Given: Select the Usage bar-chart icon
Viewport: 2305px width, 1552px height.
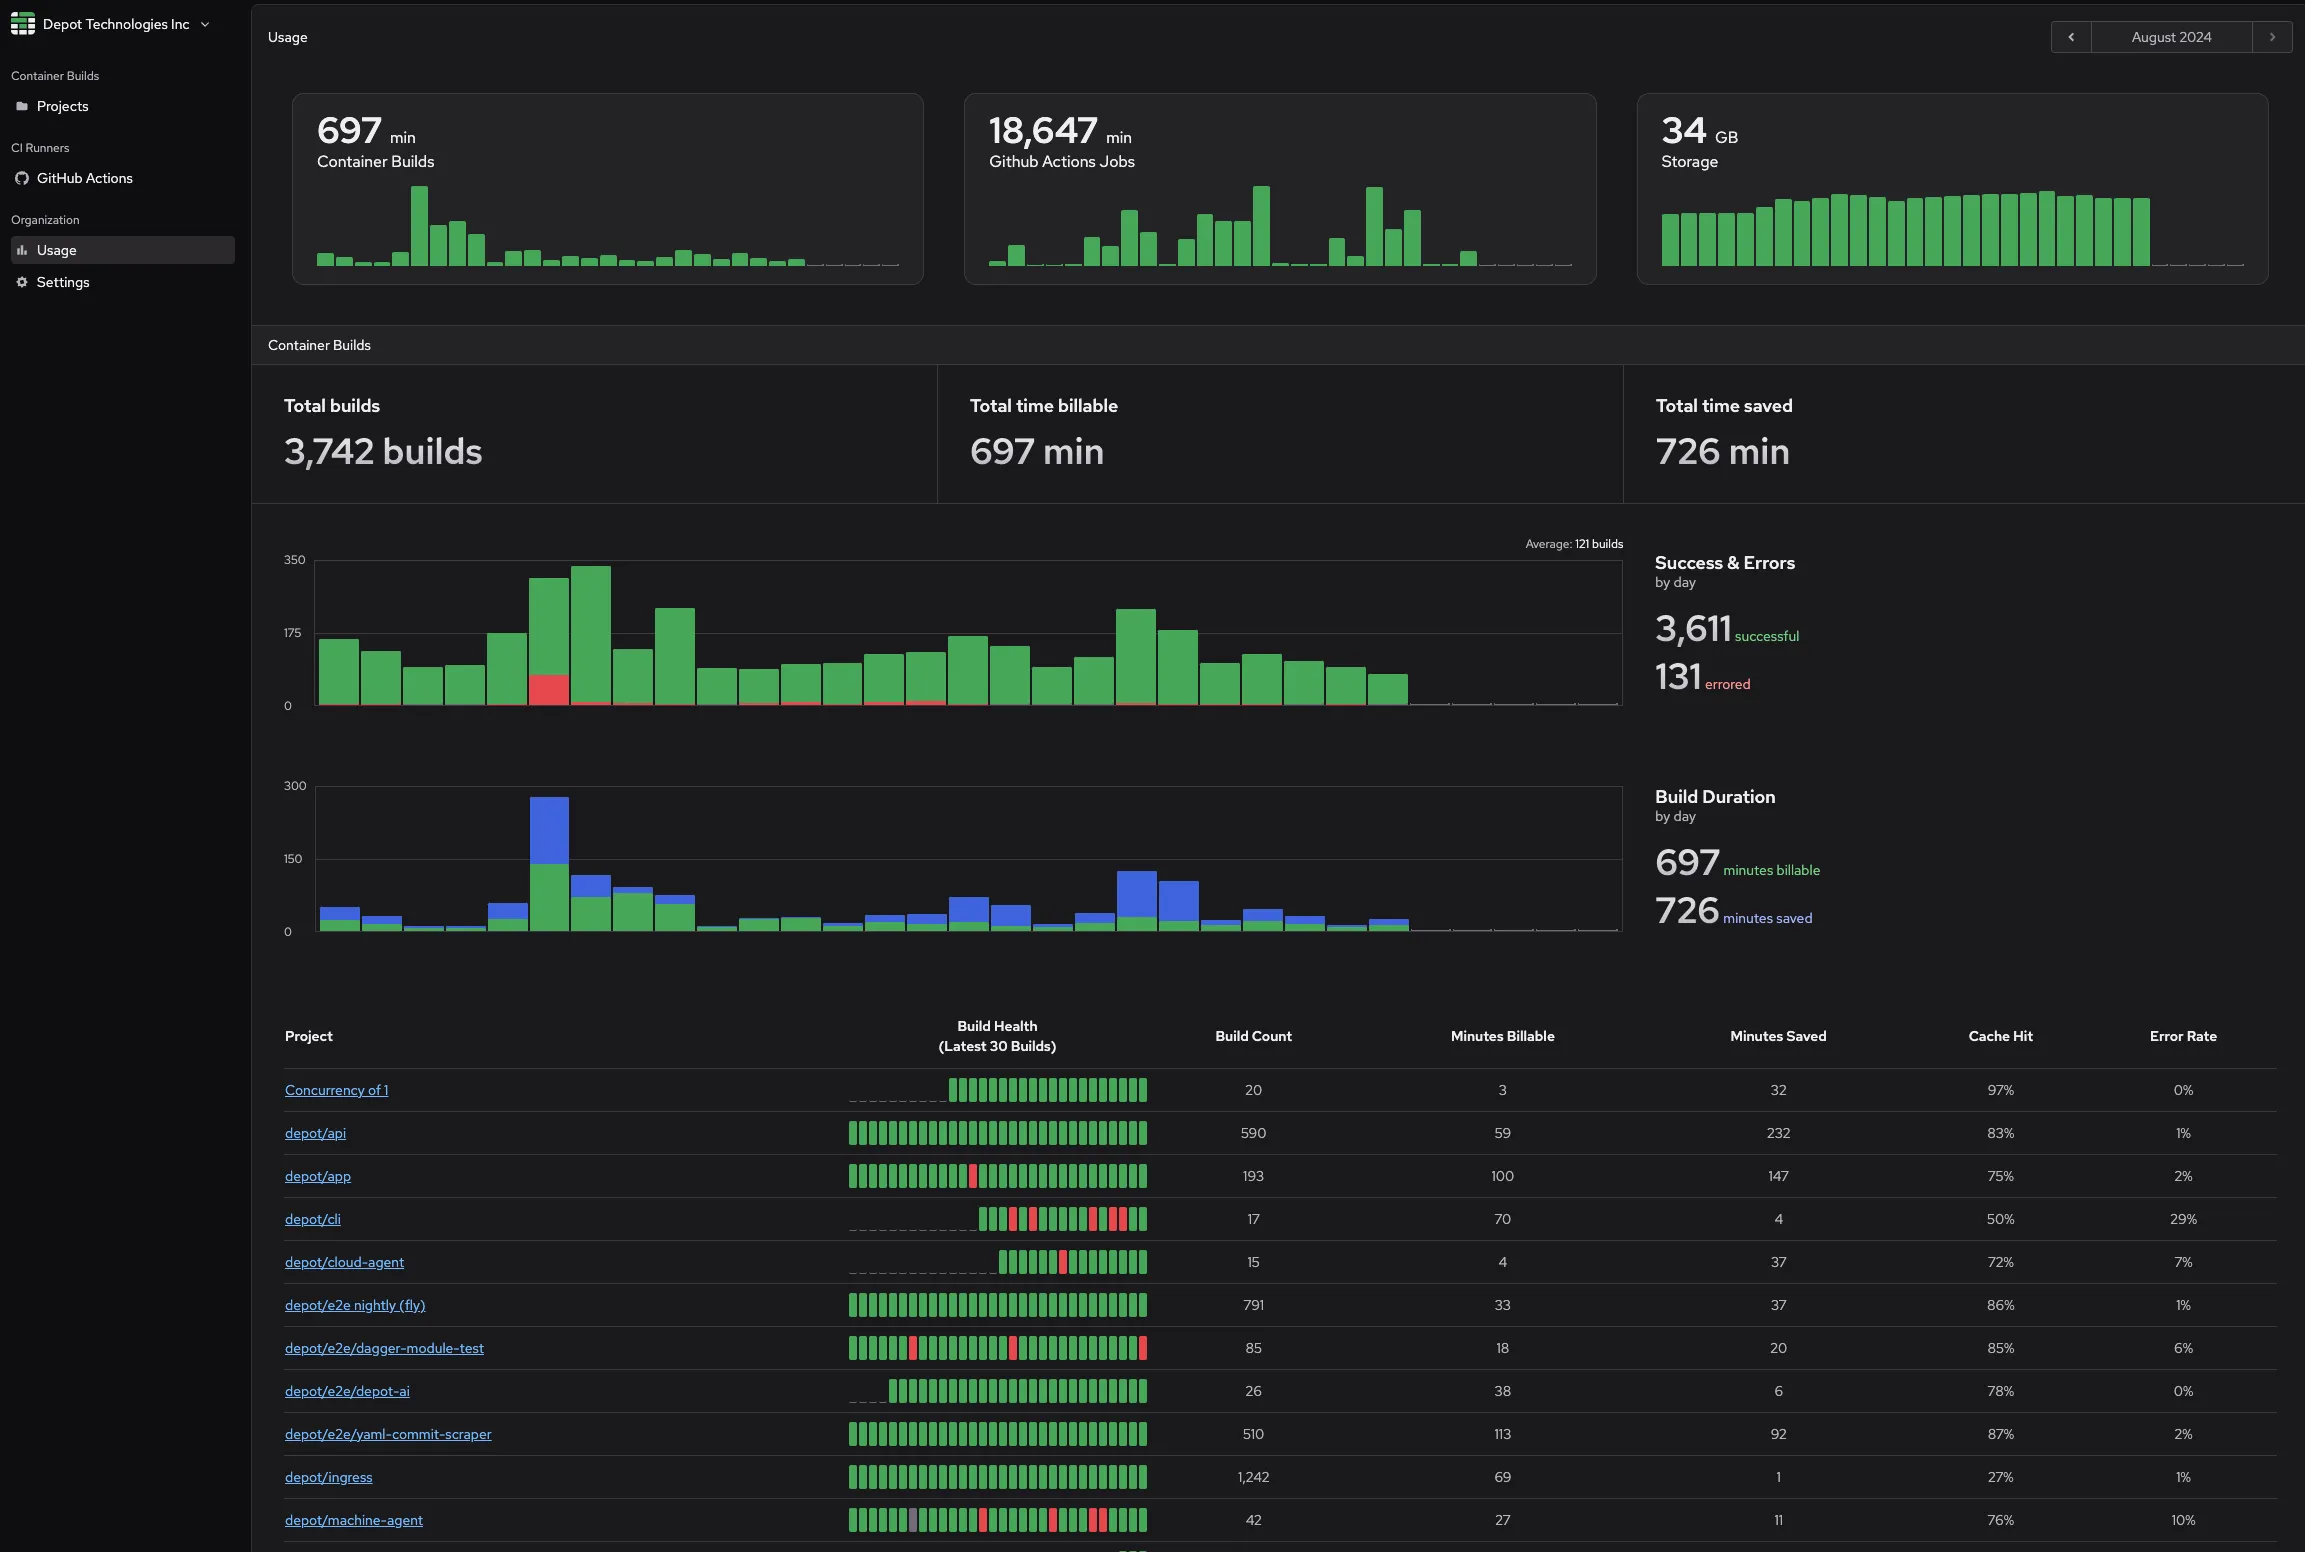Looking at the screenshot, I should (x=22, y=250).
